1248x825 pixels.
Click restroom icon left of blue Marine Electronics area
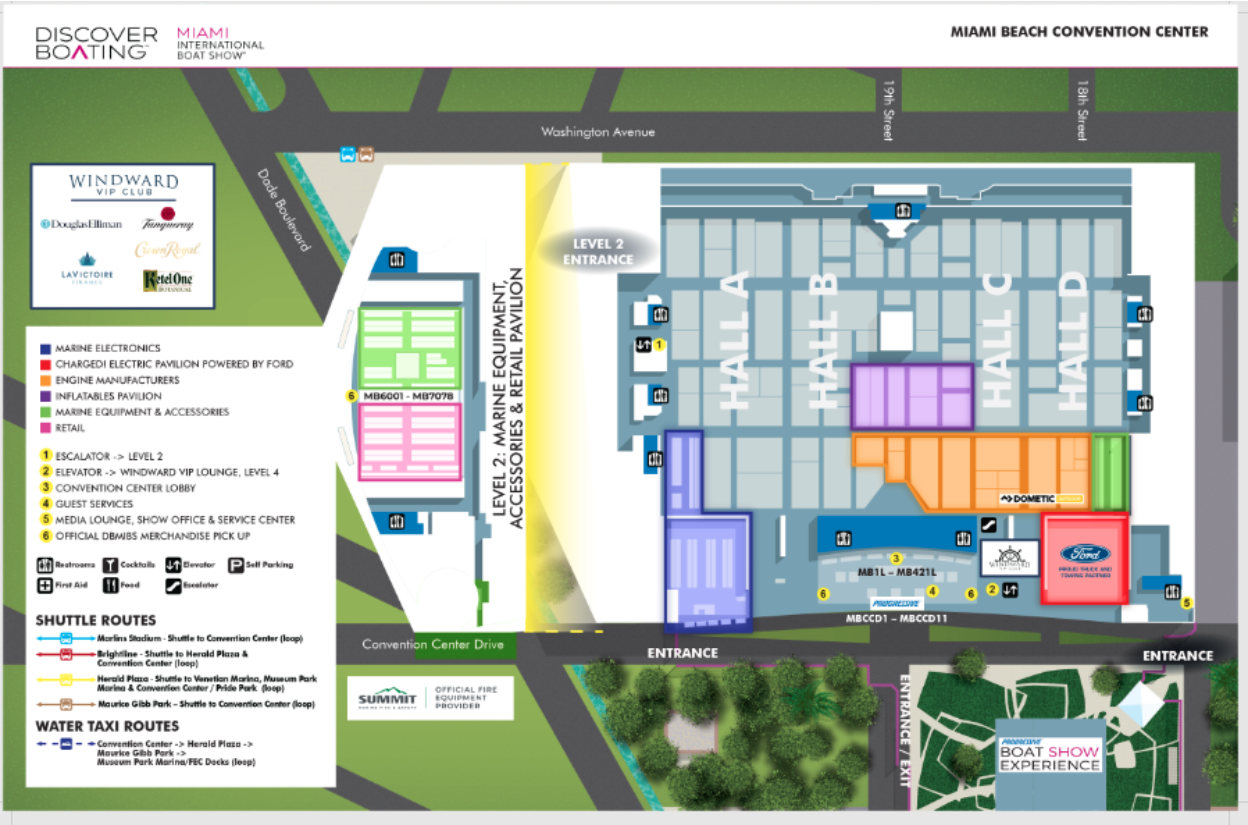(x=655, y=459)
